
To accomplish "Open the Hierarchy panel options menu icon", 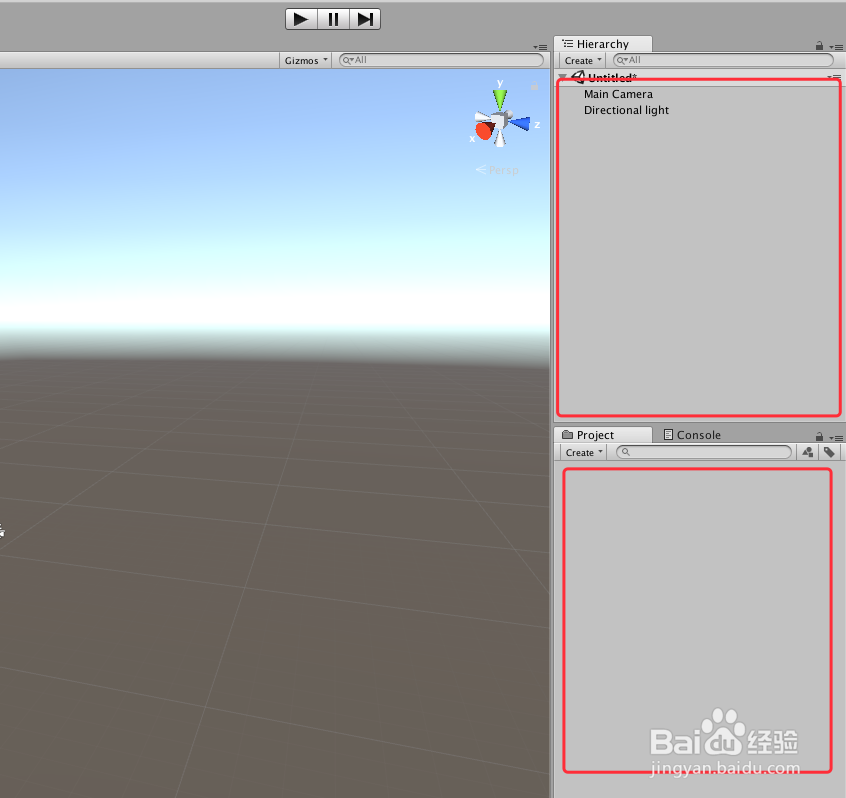I will pyautogui.click(x=838, y=45).
